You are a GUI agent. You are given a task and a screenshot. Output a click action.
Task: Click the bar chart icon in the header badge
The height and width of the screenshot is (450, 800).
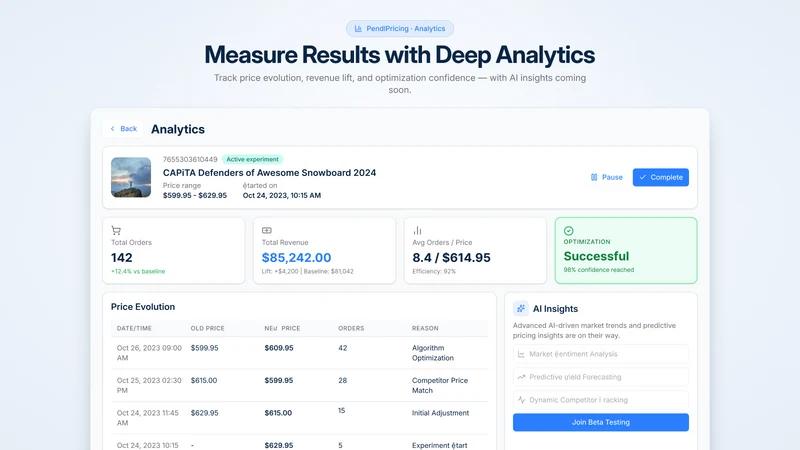click(358, 29)
